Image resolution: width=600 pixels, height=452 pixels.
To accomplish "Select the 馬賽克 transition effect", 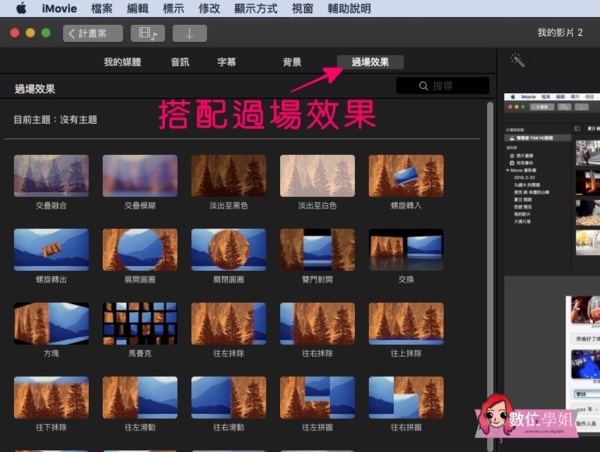I will tap(140, 323).
